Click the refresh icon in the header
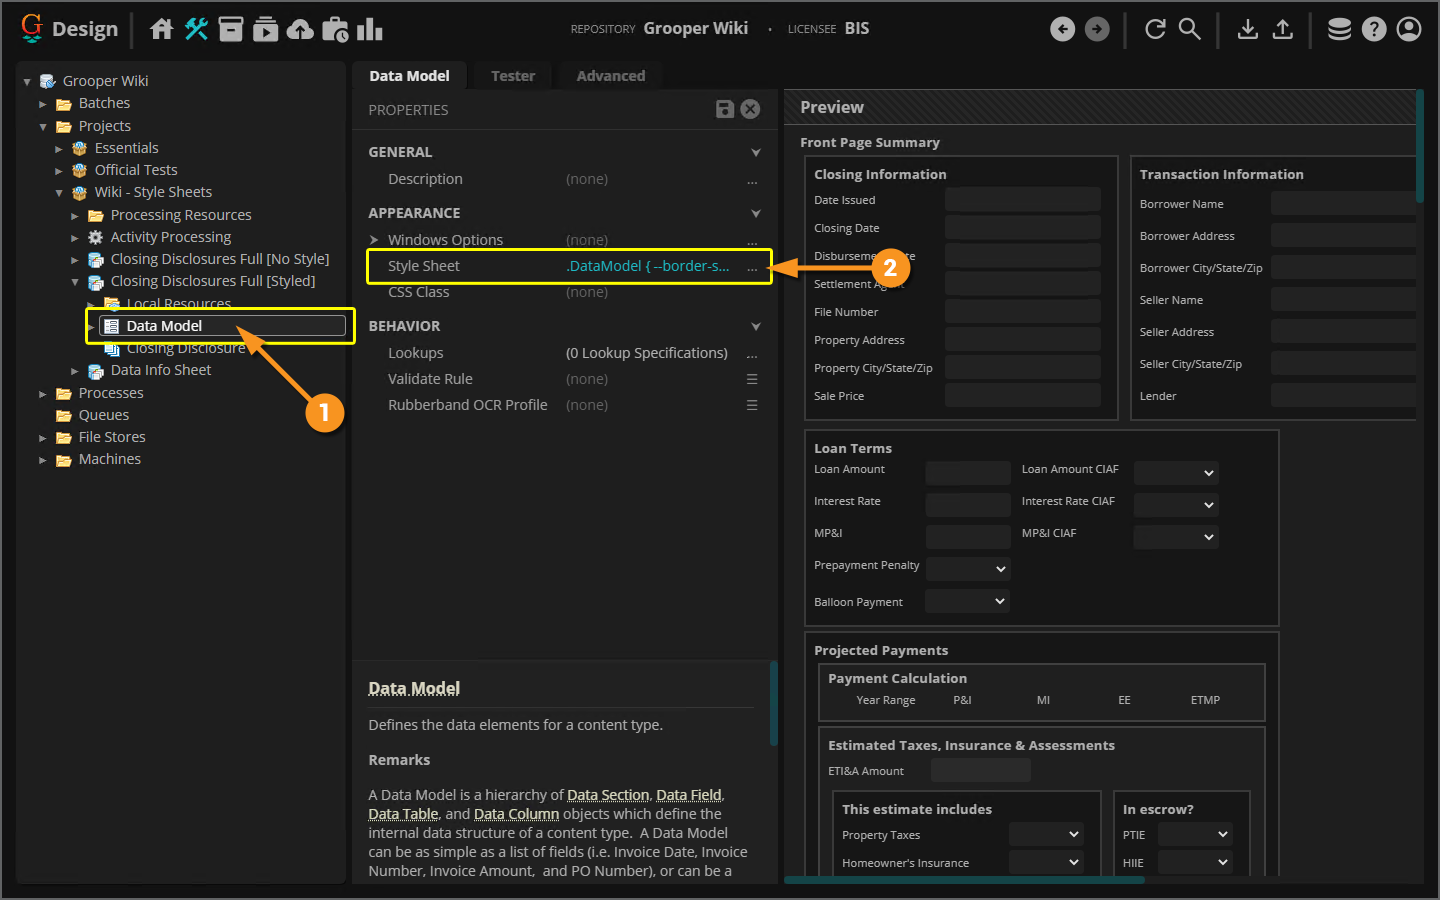This screenshot has height=900, width=1440. coord(1155,29)
